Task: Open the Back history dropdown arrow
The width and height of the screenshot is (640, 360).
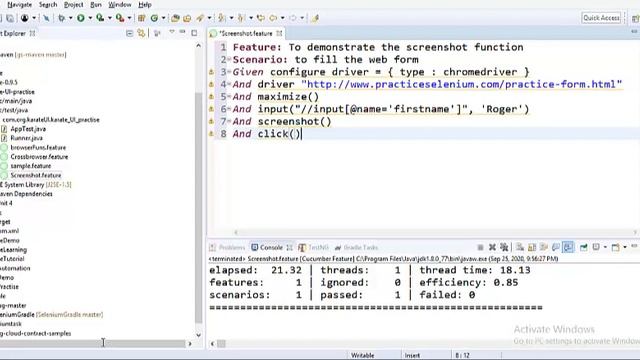Action: click(282, 18)
